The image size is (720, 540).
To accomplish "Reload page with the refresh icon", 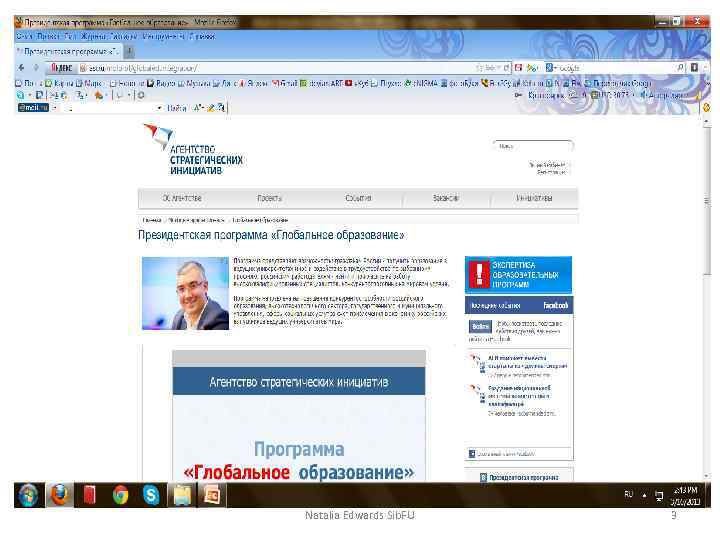I will click(506, 68).
